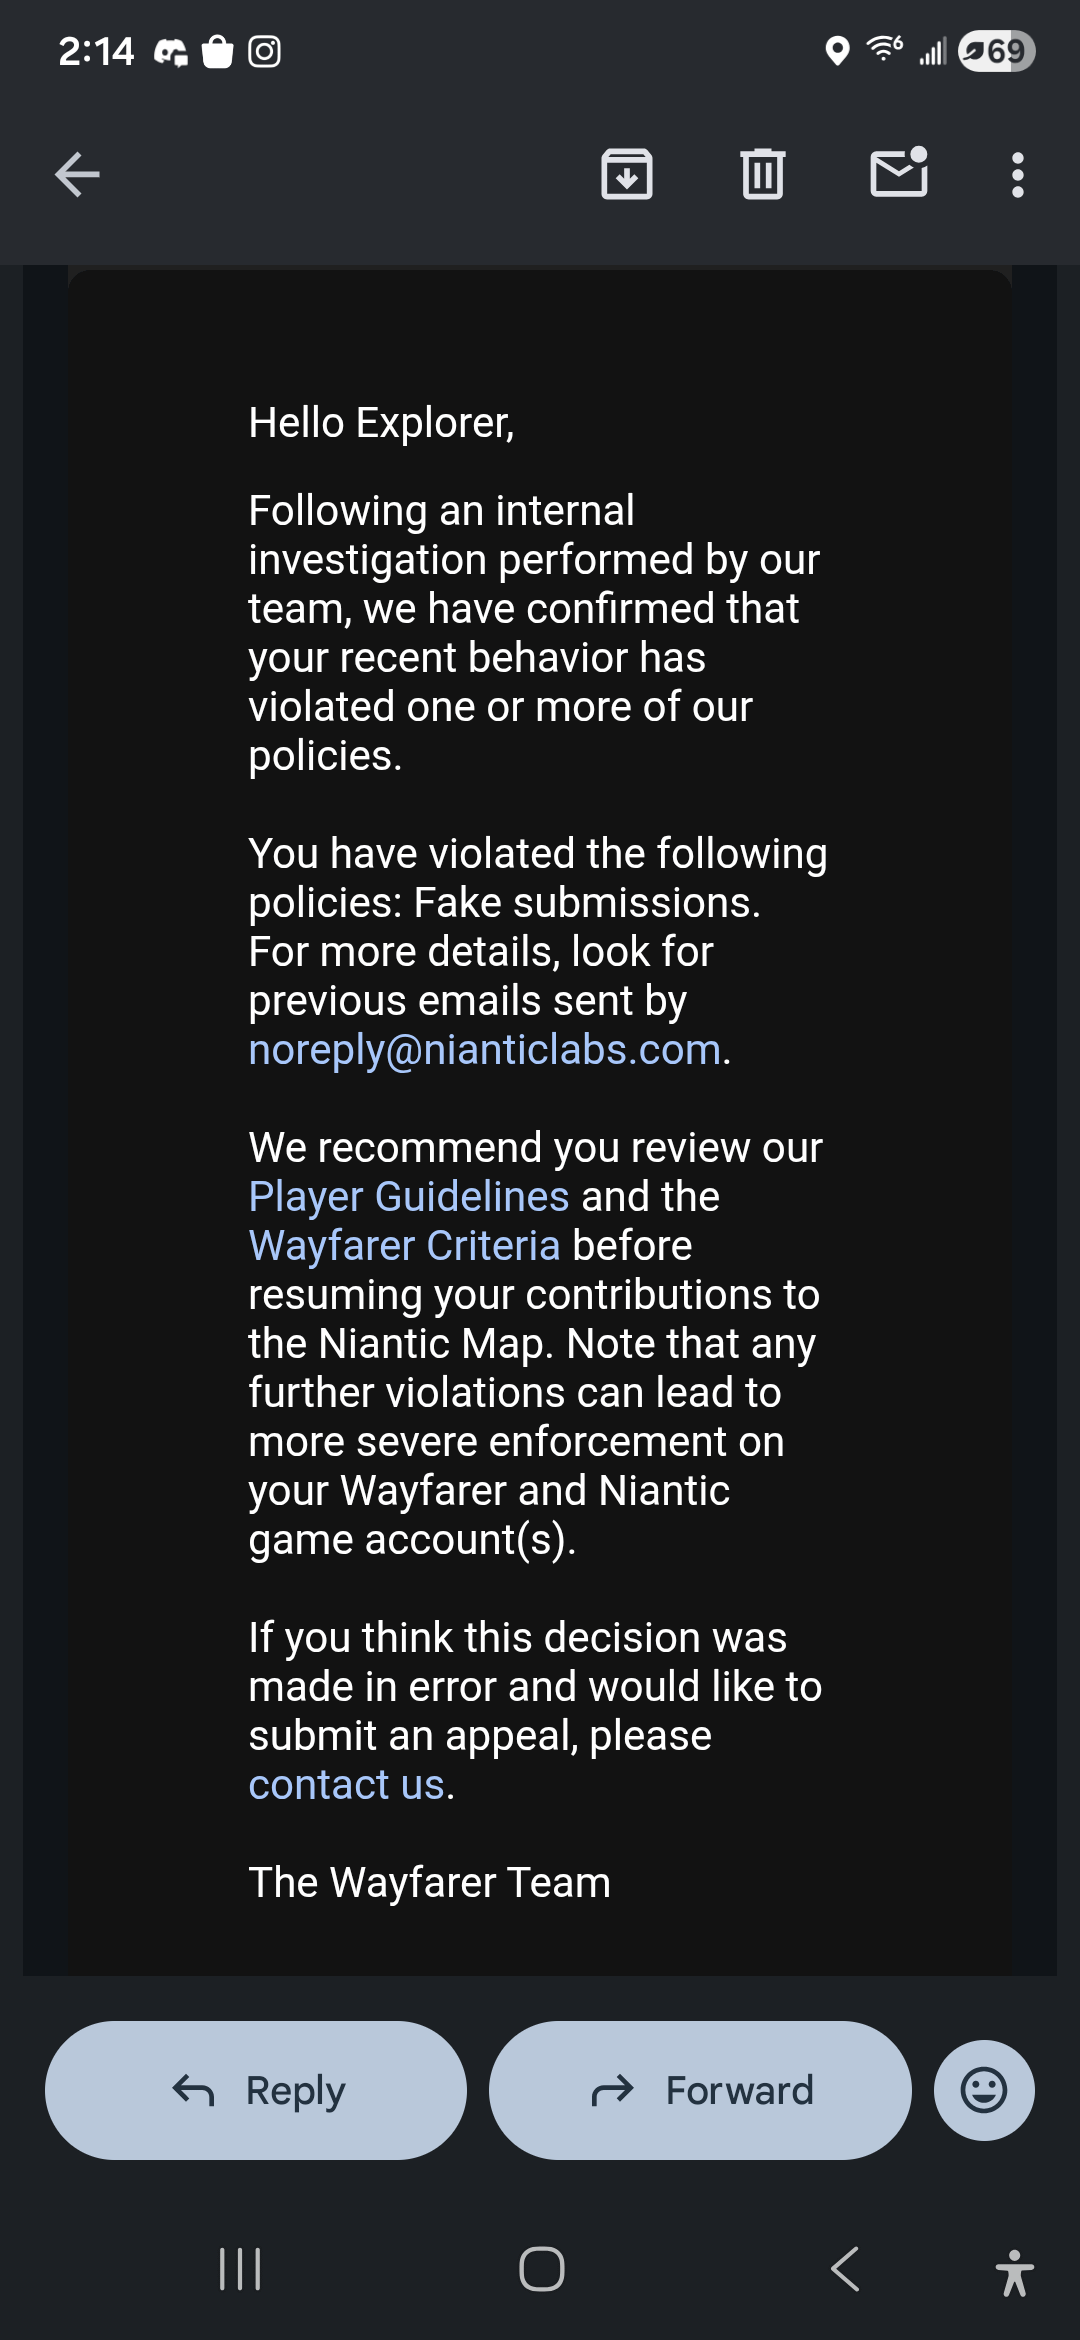
Task: Open the Wayfarer Criteria link
Action: point(404,1246)
